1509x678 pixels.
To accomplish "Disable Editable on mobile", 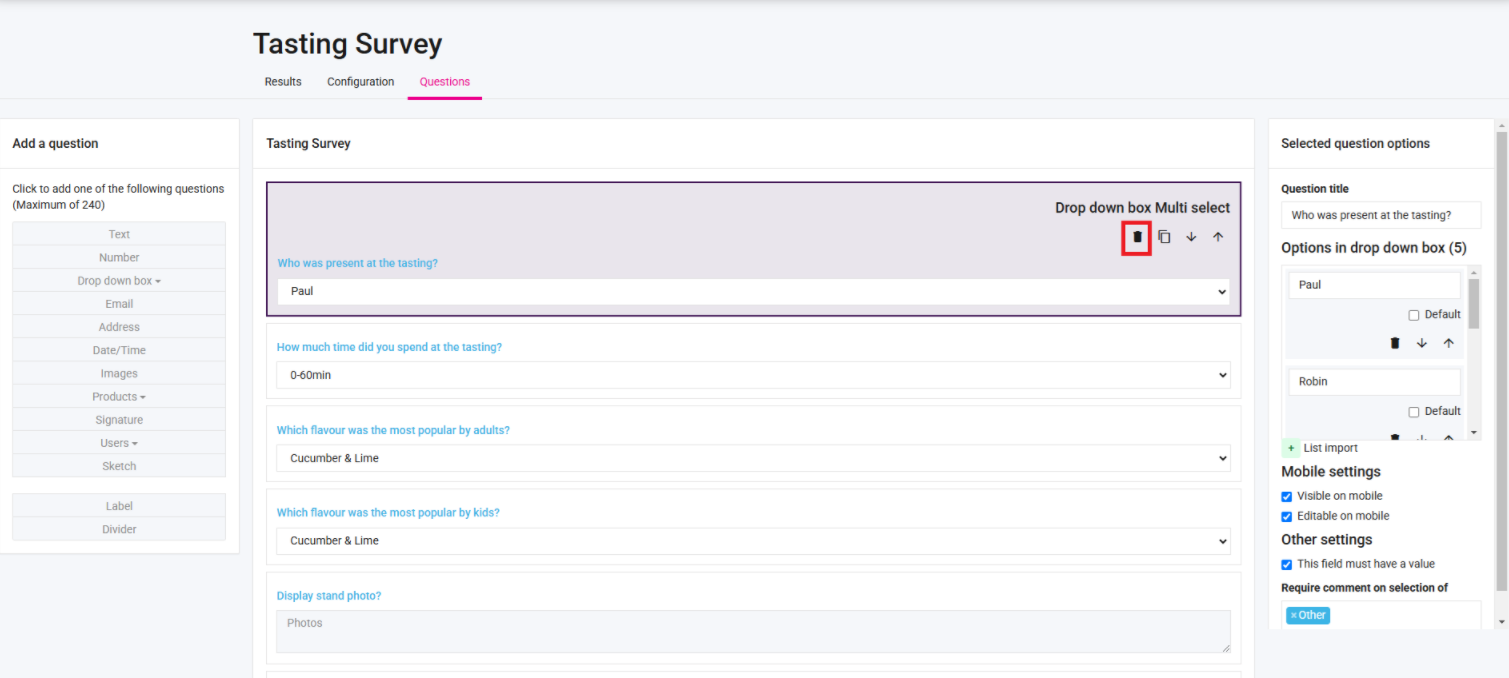I will (x=1287, y=516).
